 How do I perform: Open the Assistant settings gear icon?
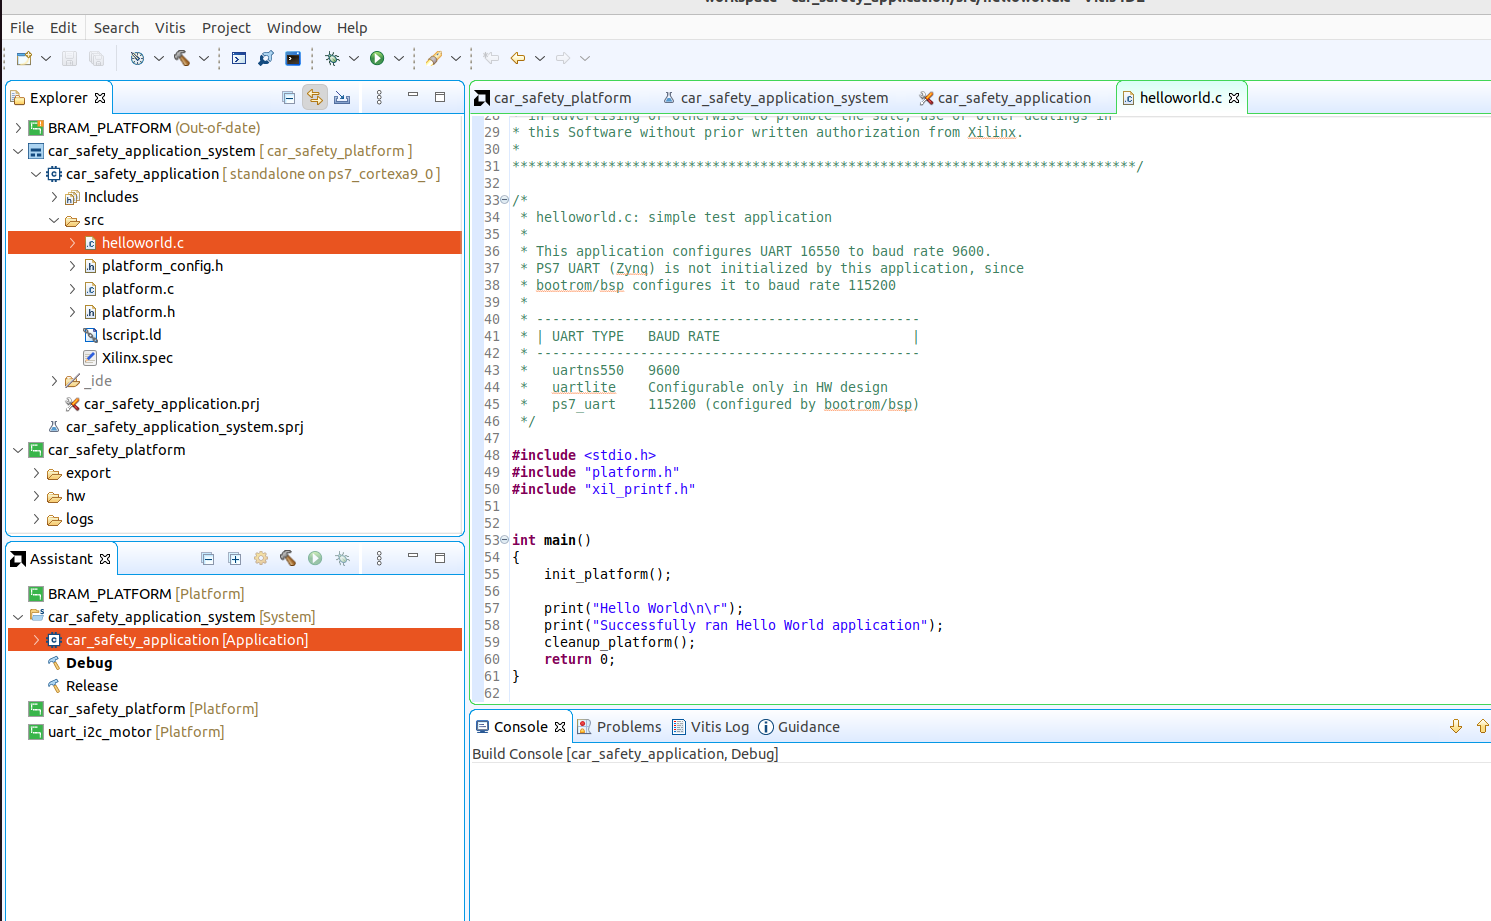261,558
